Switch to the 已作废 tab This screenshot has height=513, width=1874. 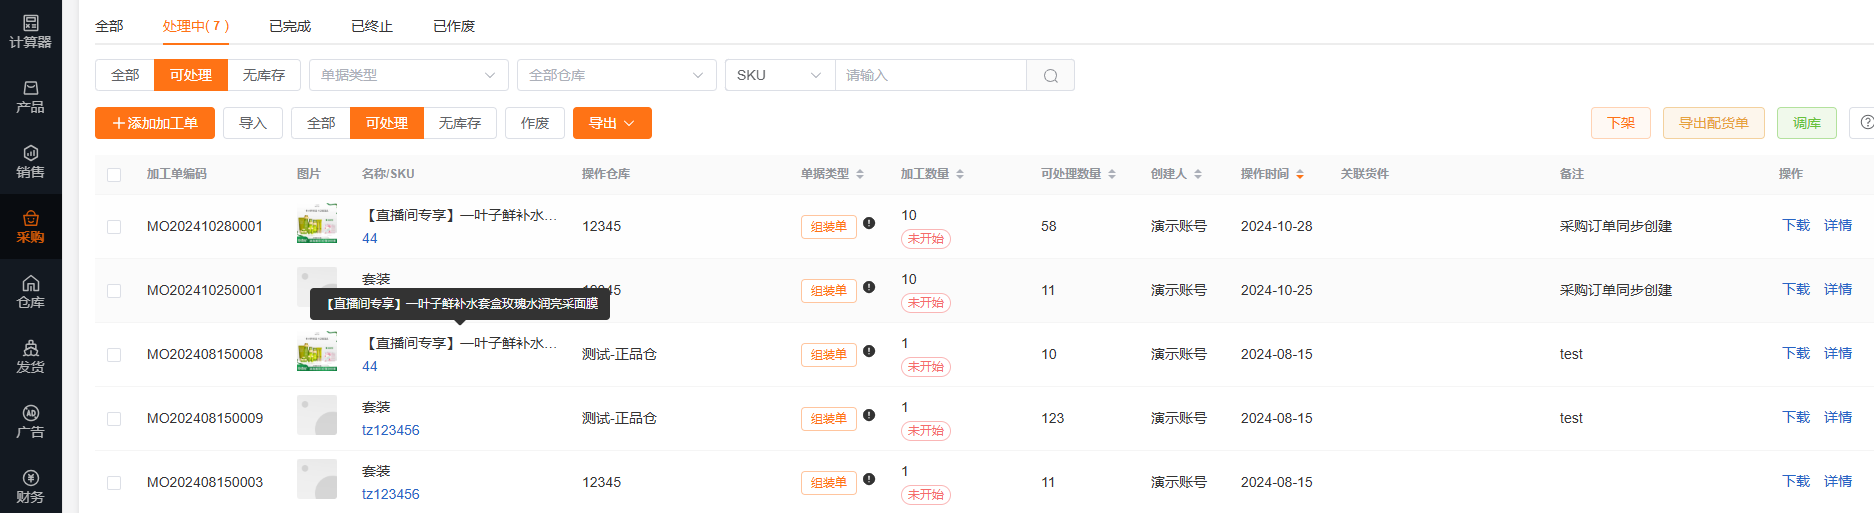tap(454, 26)
